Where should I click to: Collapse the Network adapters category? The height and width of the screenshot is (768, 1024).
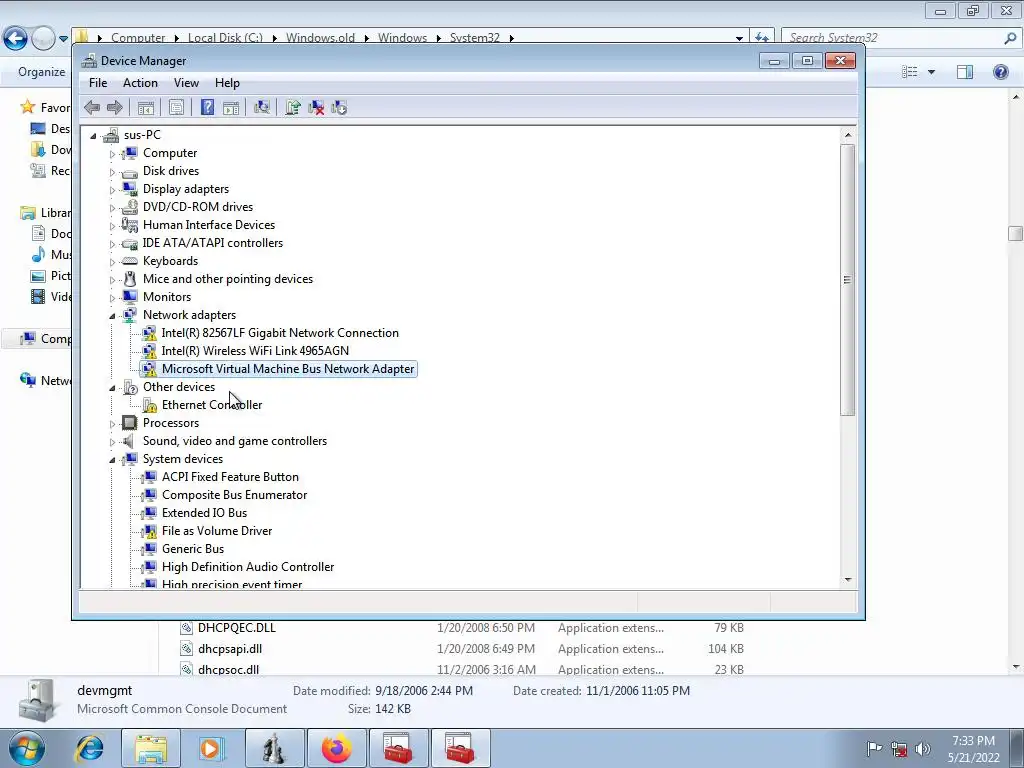(x=112, y=316)
